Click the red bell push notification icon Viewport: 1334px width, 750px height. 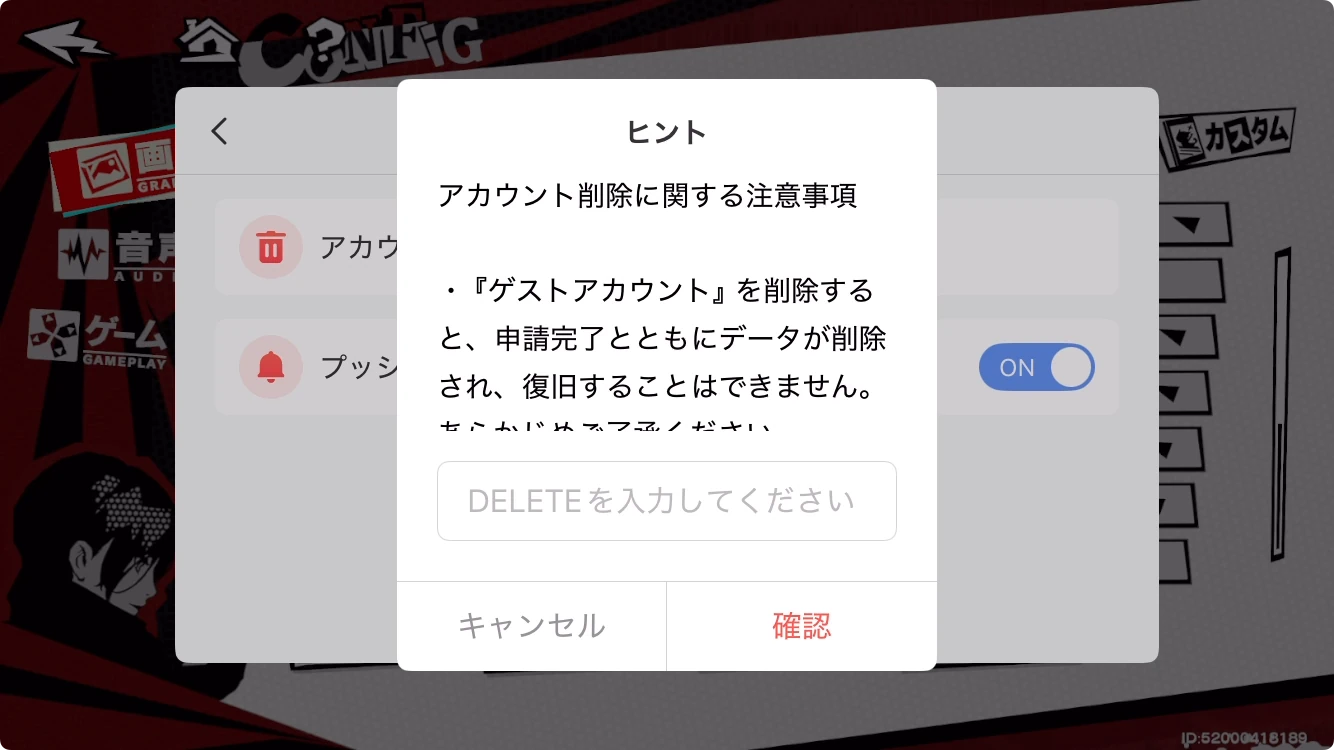point(270,367)
